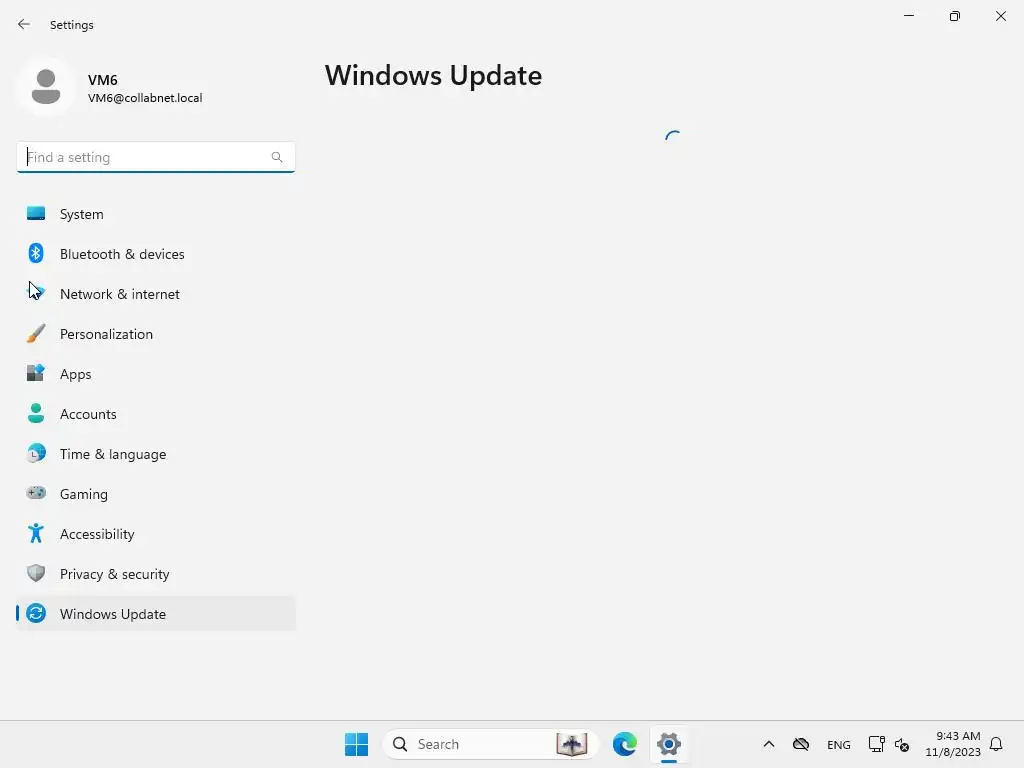The image size is (1024, 768).
Task: Go back using the Settings back arrow
Action: (24, 24)
